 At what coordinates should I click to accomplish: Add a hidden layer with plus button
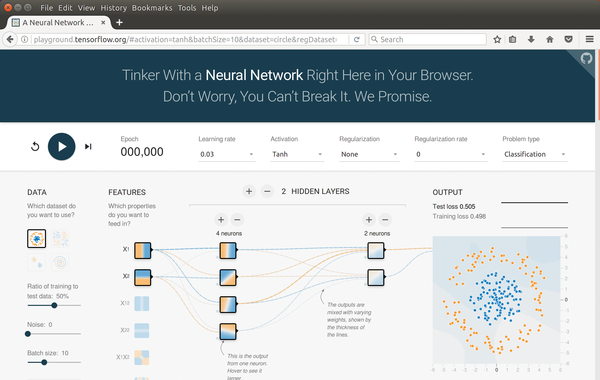pyautogui.click(x=249, y=191)
